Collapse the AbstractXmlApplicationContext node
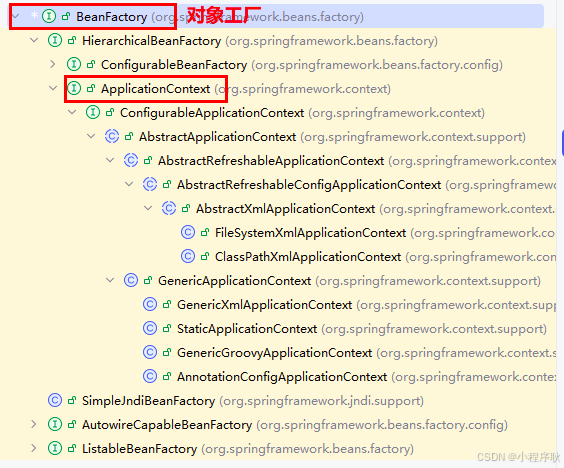Screen dimensions: 564x468 point(148,208)
